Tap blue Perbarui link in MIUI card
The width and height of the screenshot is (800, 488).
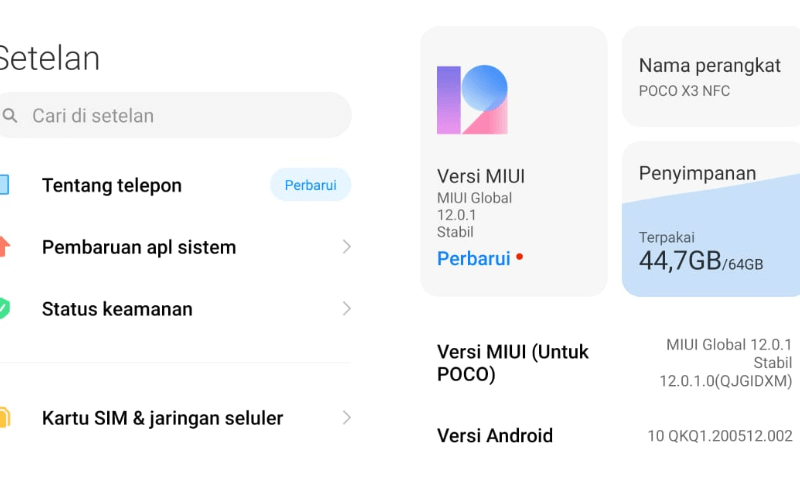coord(473,259)
